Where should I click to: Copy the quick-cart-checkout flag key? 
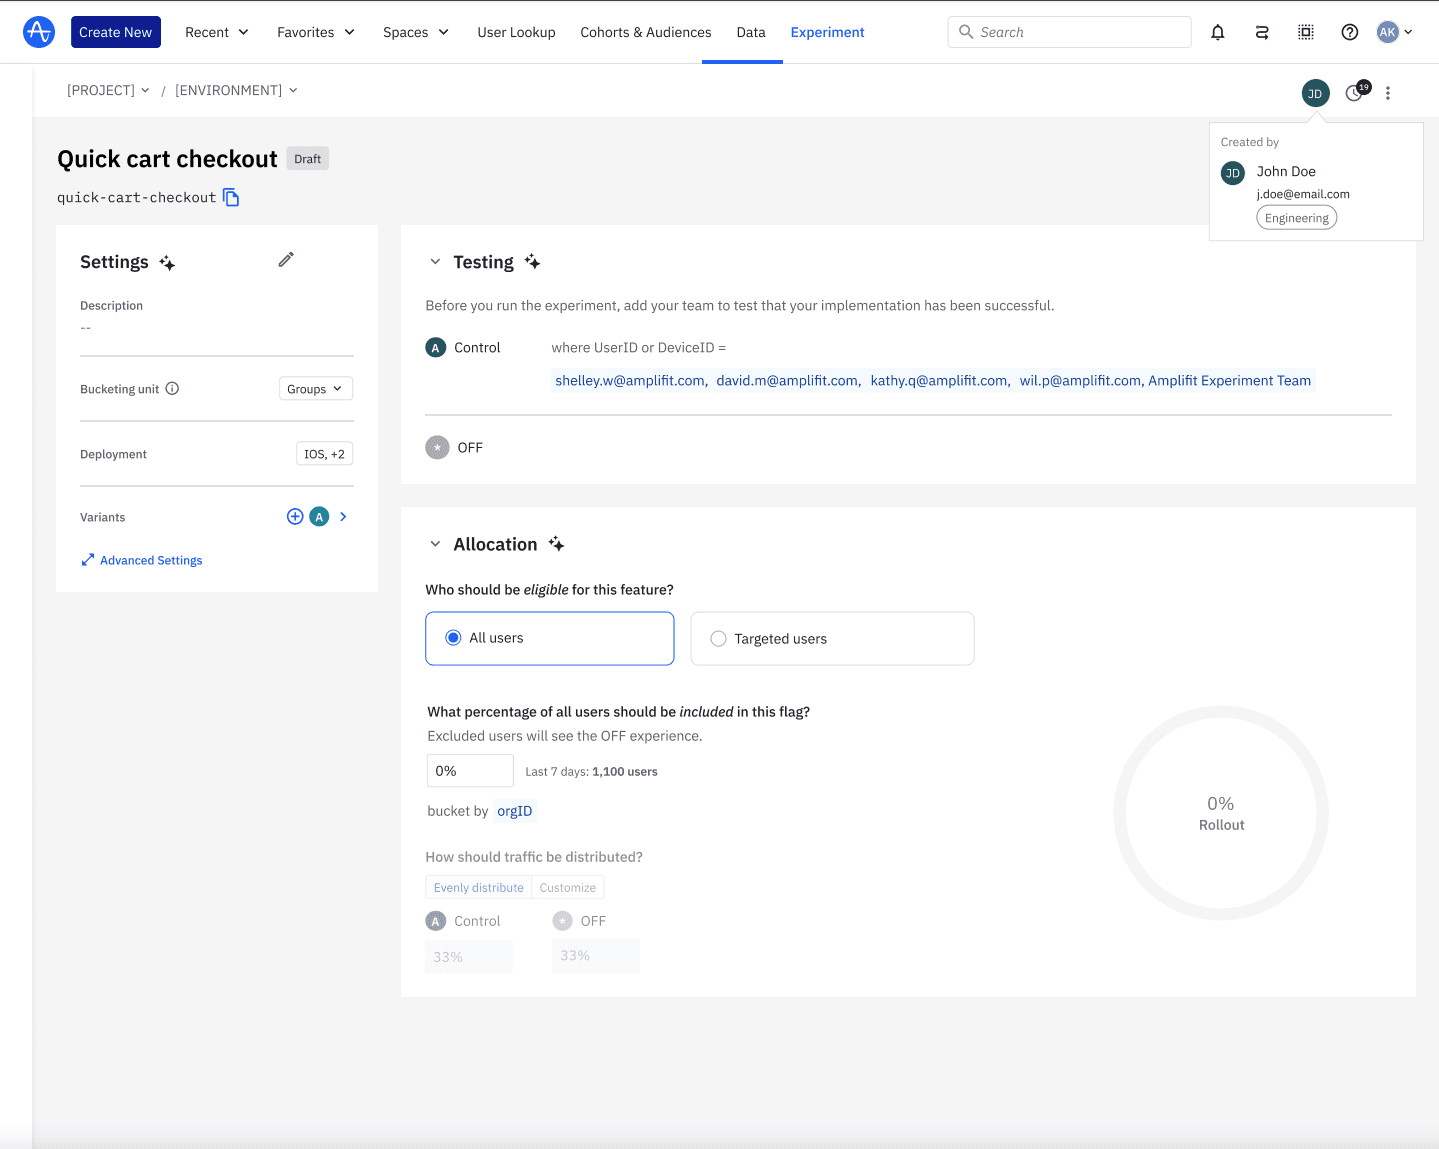231,197
